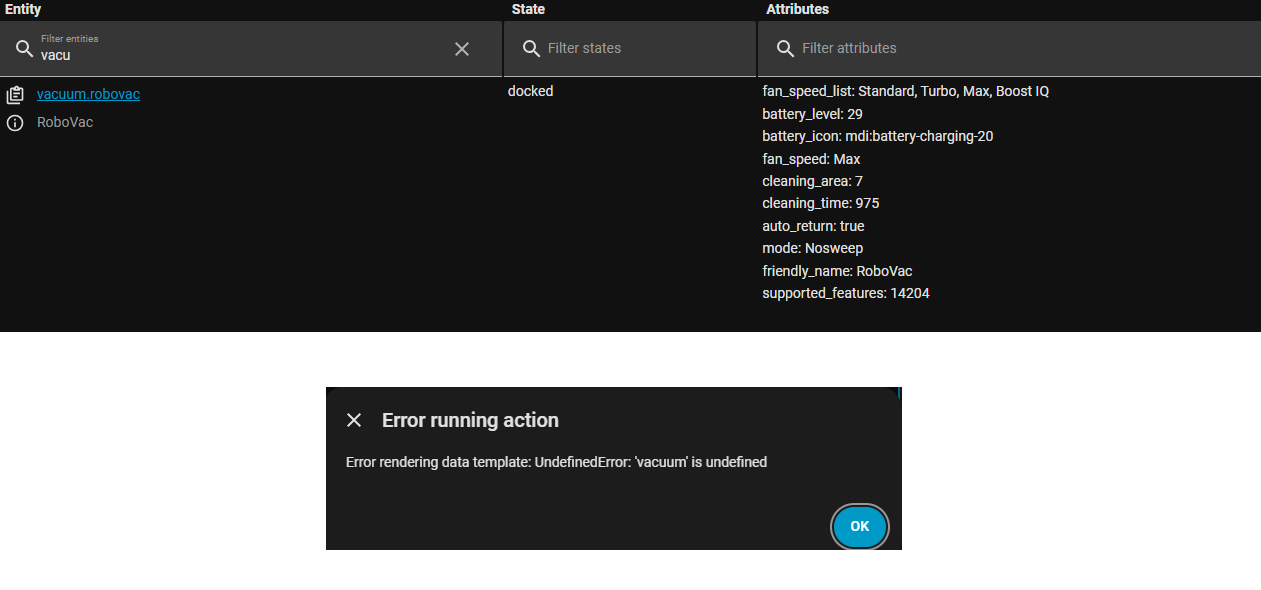Open the info icon beside RoboVac
Viewport: 1261px width, 590px height.
coord(15,123)
